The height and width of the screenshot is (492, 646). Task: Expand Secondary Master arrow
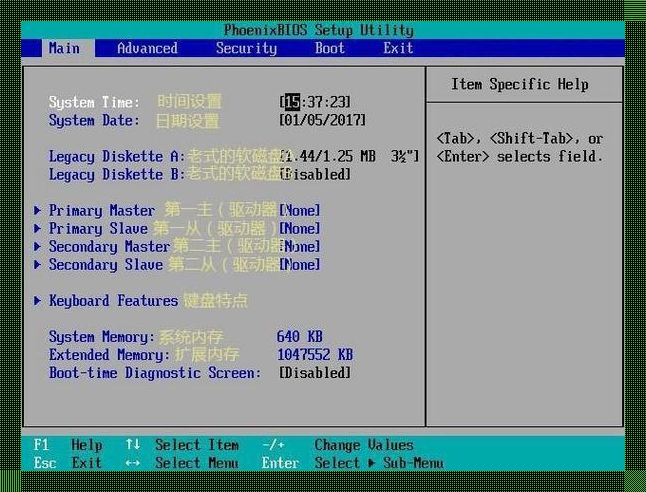[x=37, y=246]
